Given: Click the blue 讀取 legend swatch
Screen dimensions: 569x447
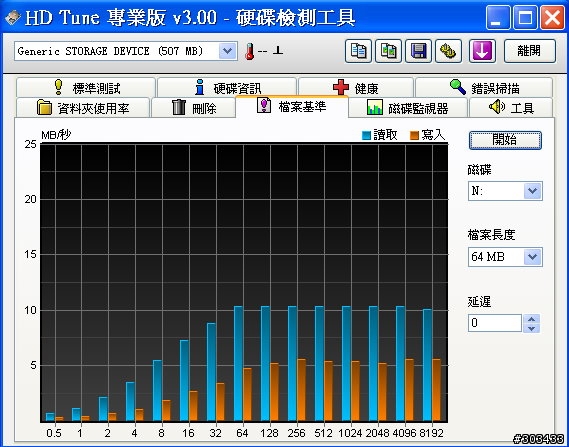Looking at the screenshot, I should (367, 136).
